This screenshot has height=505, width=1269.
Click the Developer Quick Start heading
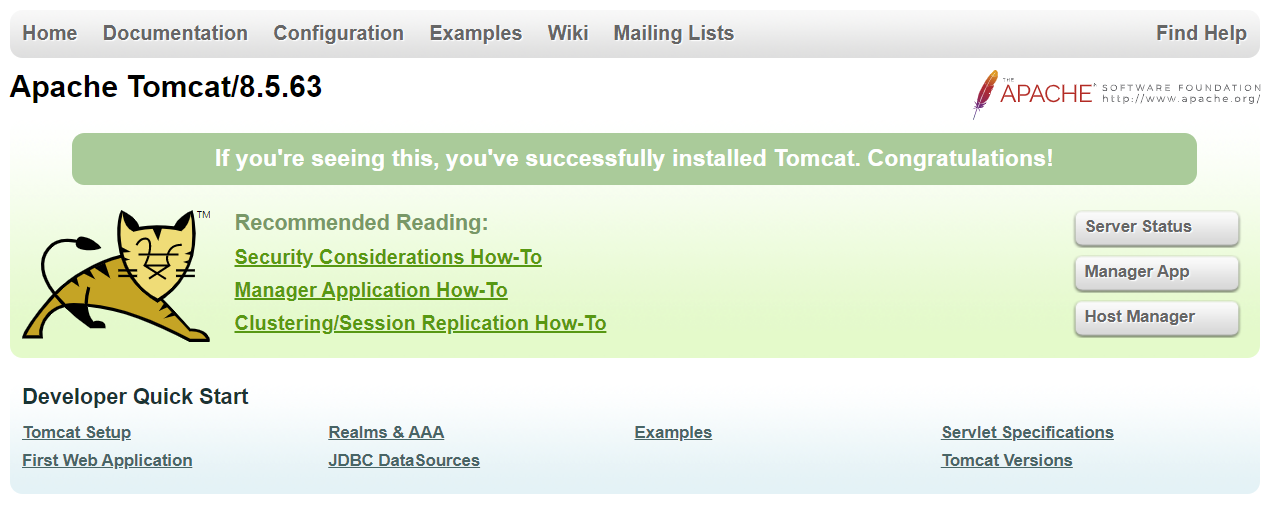tap(135, 396)
